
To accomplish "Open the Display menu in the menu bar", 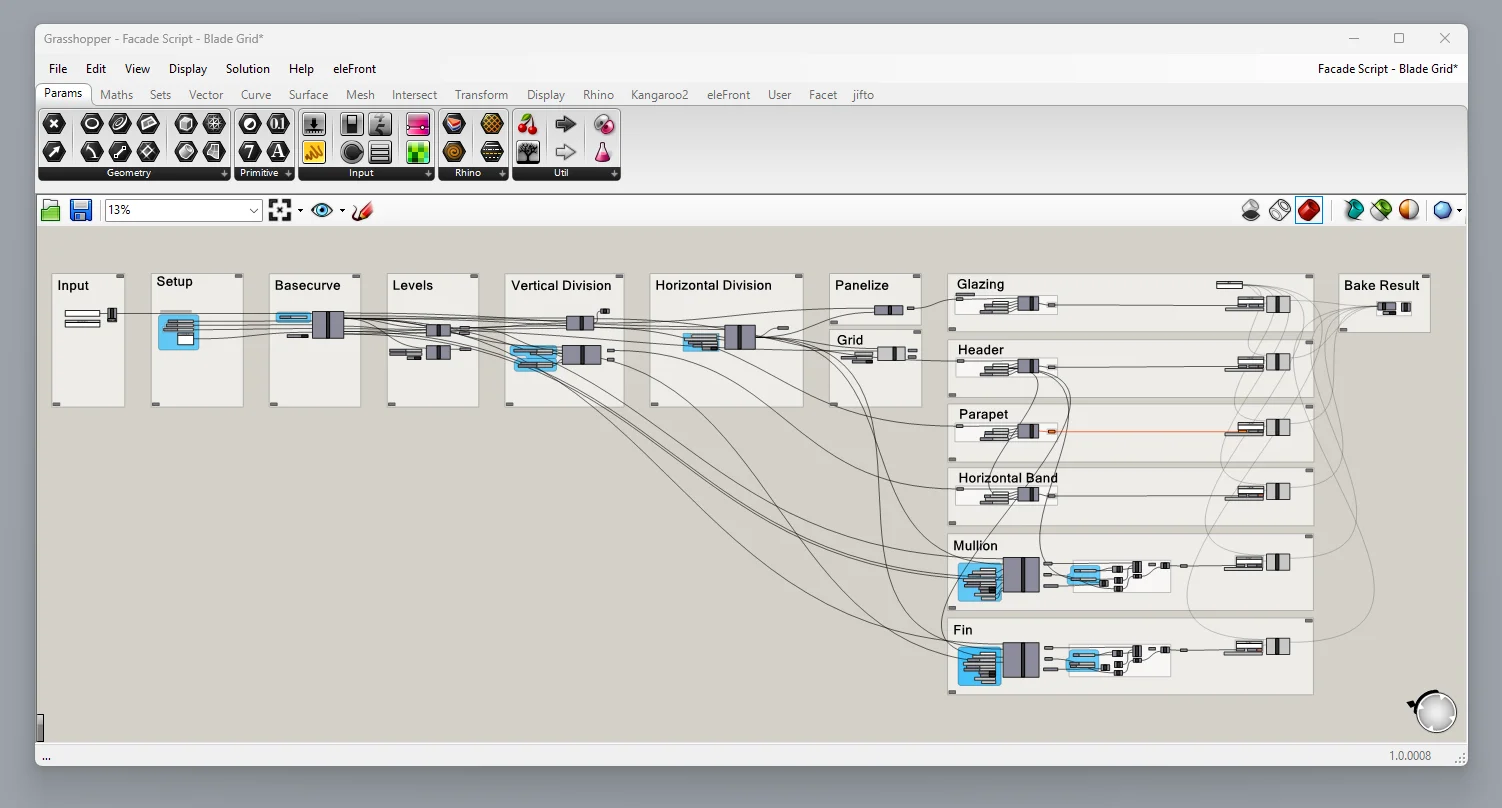I will tap(188, 69).
